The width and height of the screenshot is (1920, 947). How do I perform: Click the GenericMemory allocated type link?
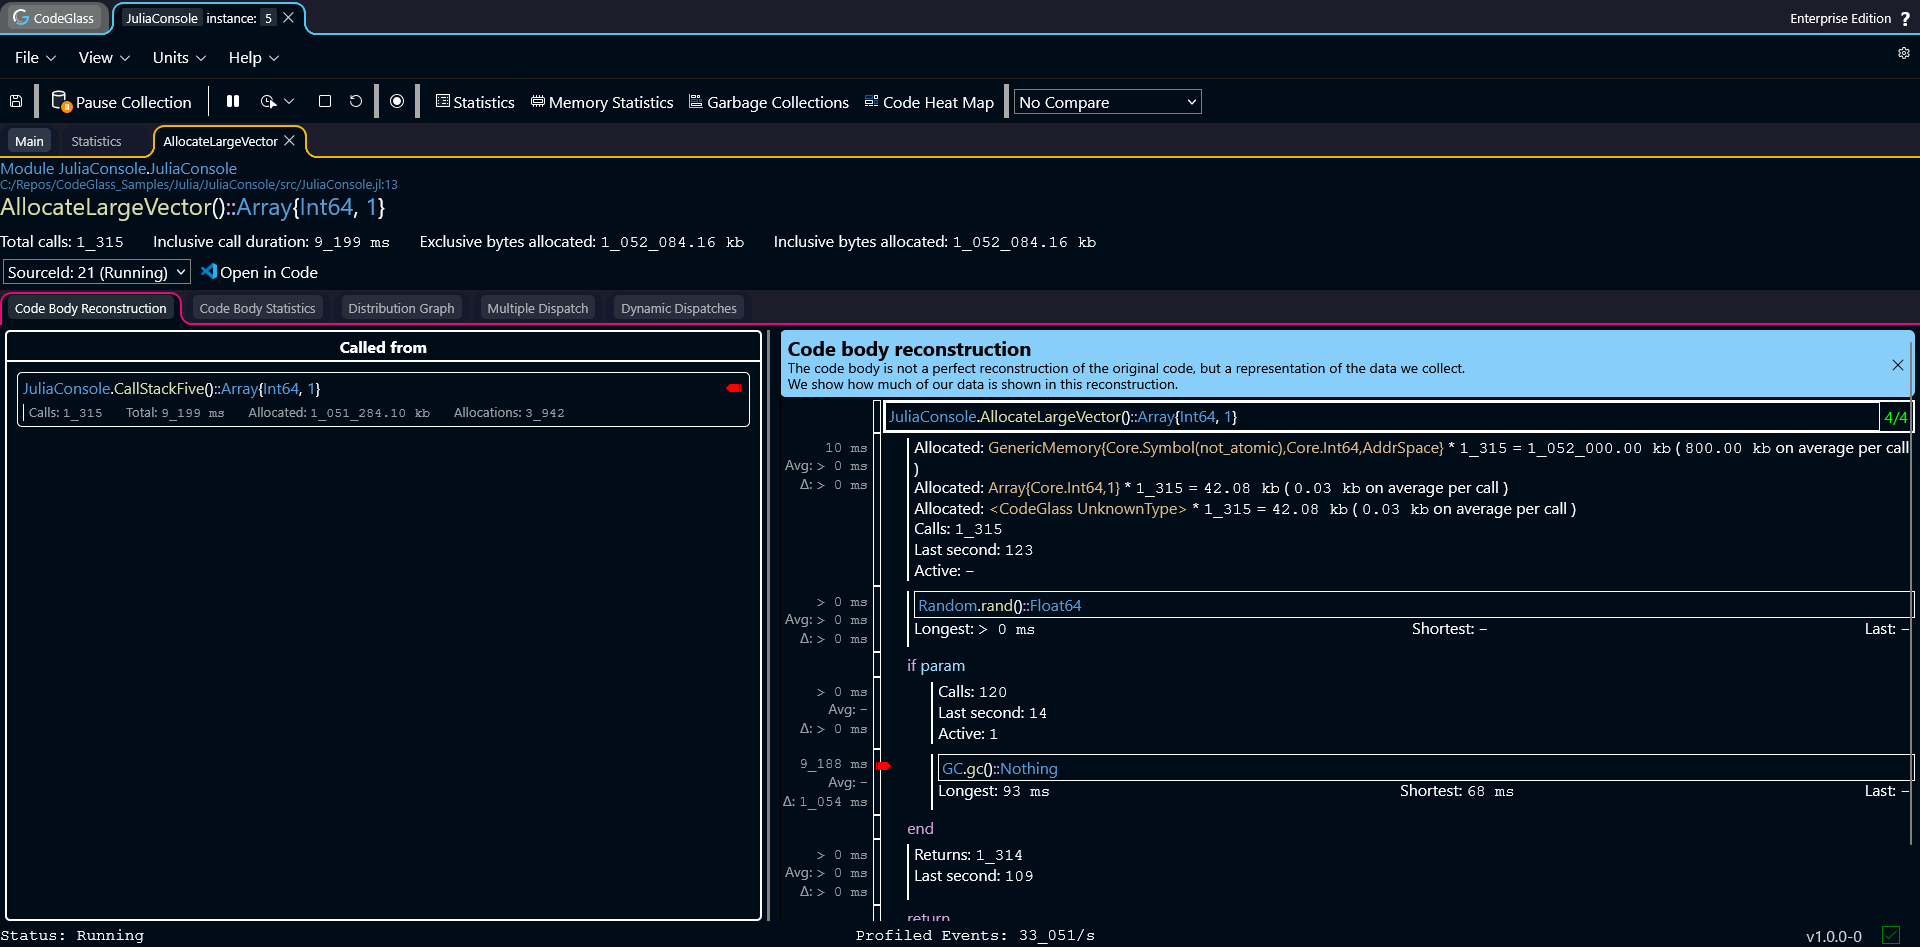coord(1216,448)
